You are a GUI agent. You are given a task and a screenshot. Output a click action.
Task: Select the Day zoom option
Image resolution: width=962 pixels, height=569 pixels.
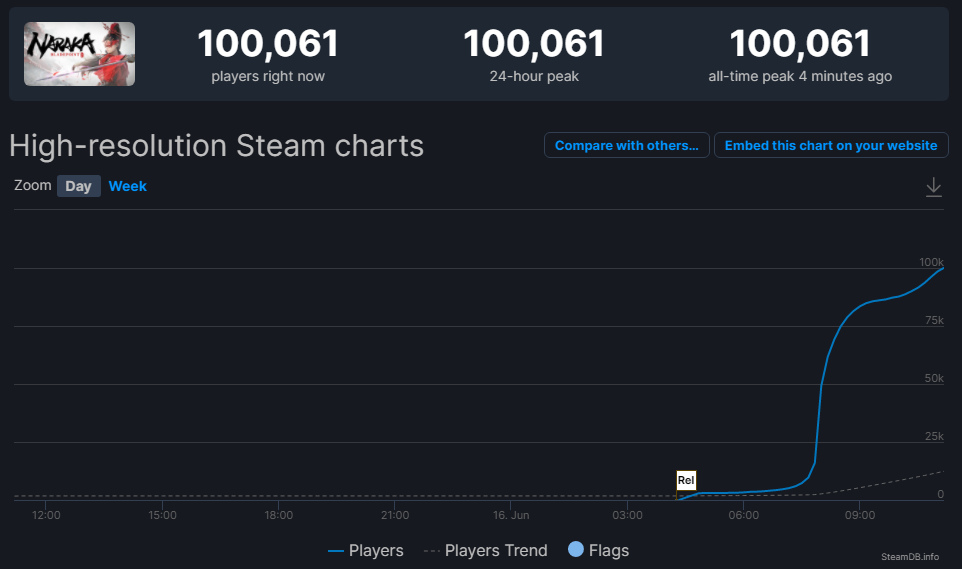point(79,186)
